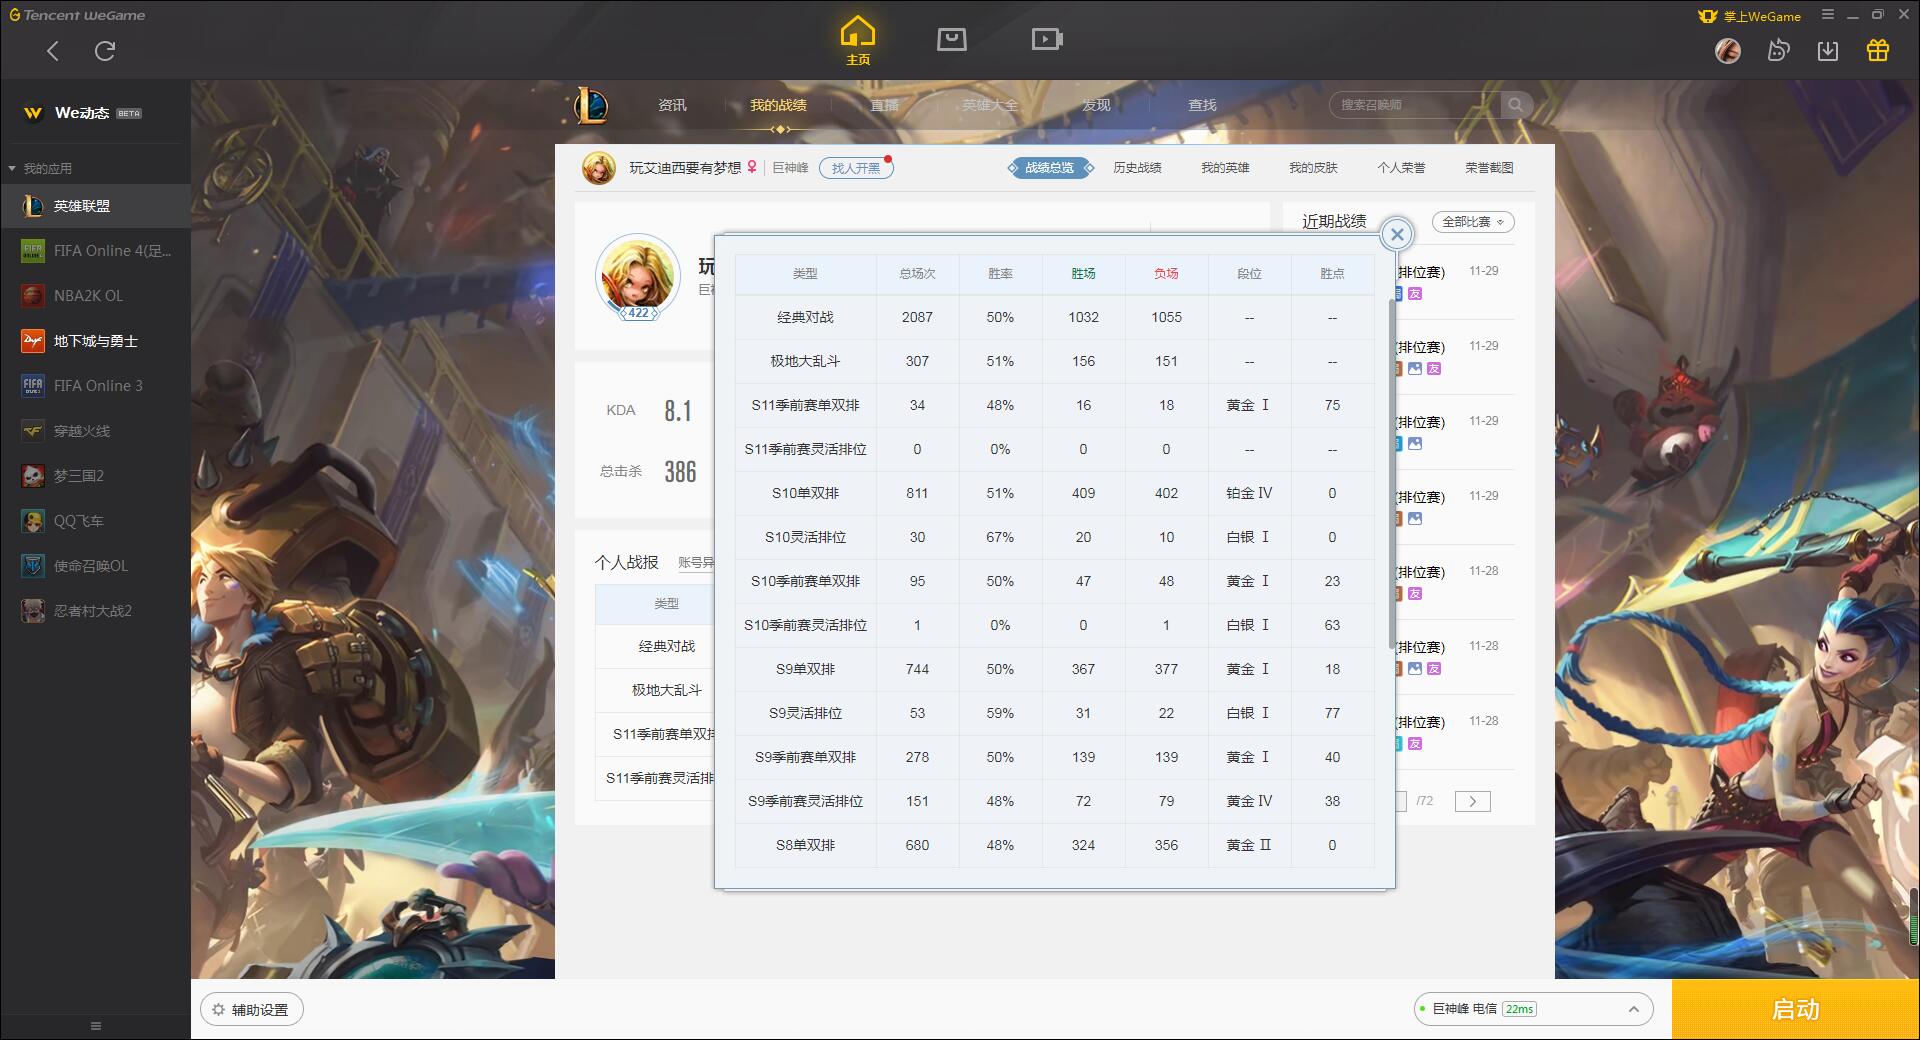Select the S9灵活排位 row

pyautogui.click(x=1055, y=713)
